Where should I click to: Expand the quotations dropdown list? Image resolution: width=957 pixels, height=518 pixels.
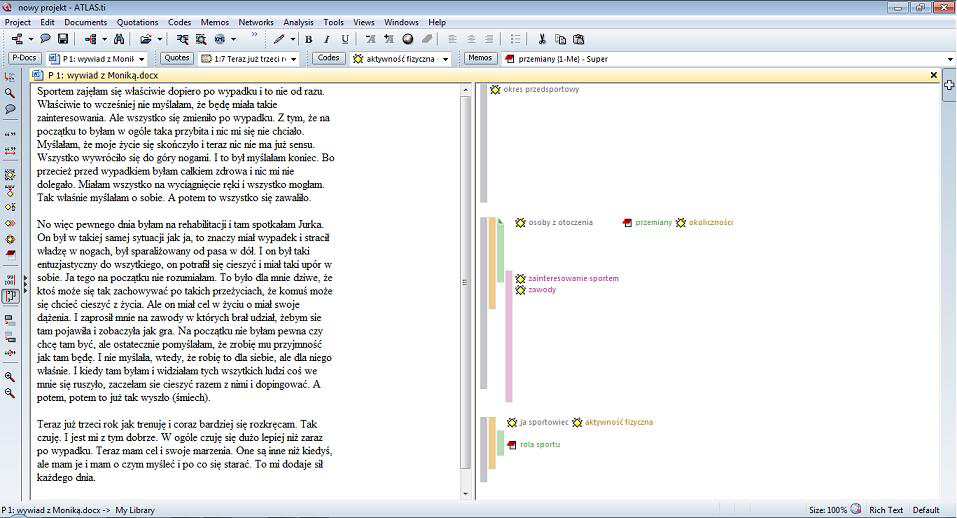294,59
